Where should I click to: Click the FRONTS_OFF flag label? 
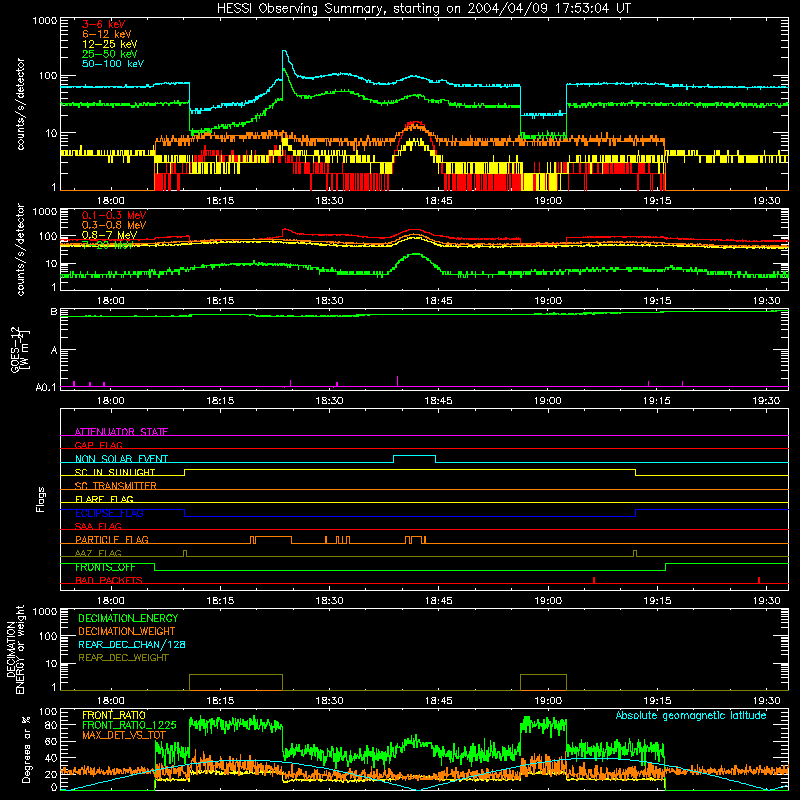[x=105, y=567]
